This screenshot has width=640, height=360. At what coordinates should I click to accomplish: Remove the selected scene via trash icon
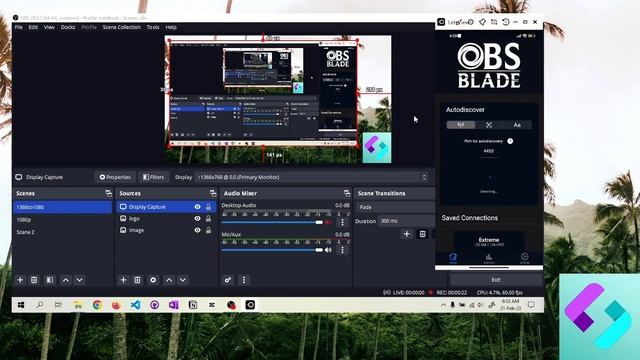point(34,280)
